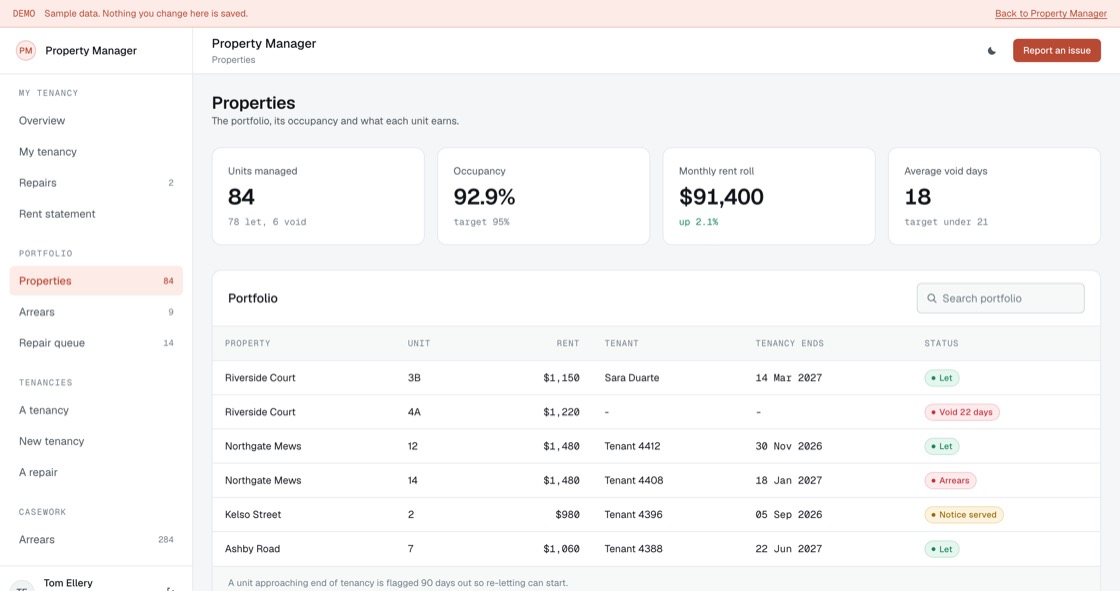Click Riverside Court in the 4A row
The width and height of the screenshot is (1120, 591).
[x=260, y=412]
